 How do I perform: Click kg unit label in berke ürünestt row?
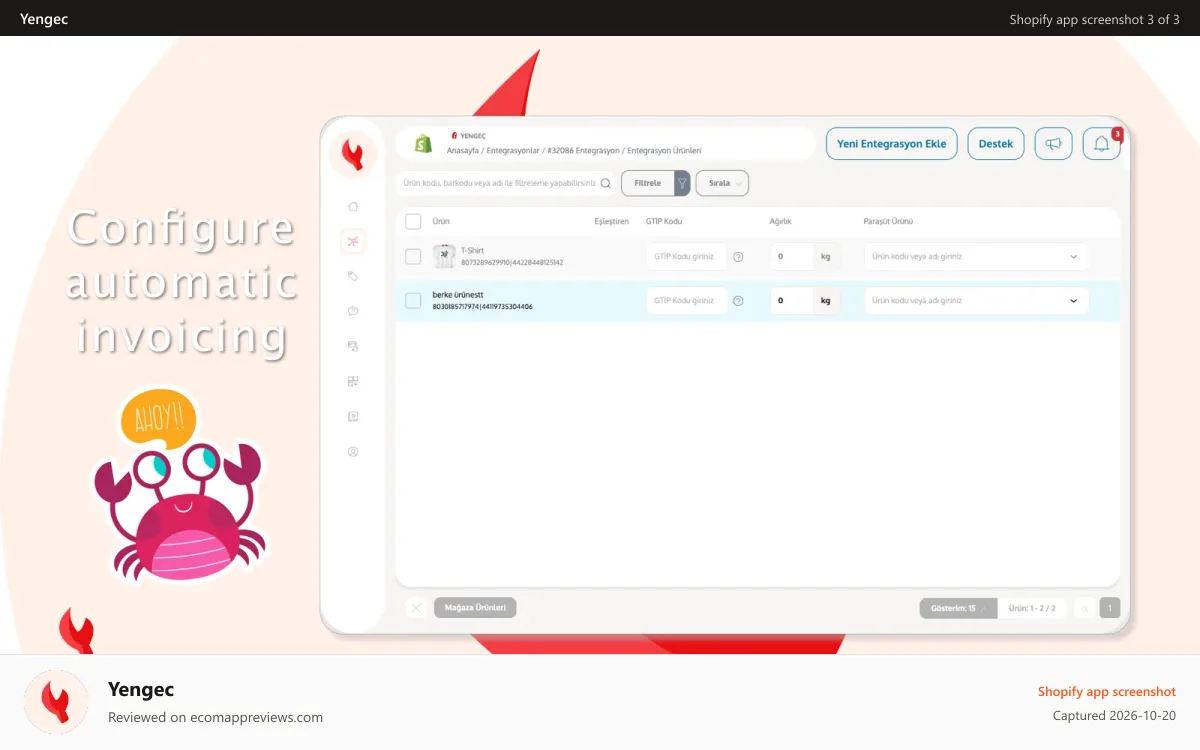[825, 301]
